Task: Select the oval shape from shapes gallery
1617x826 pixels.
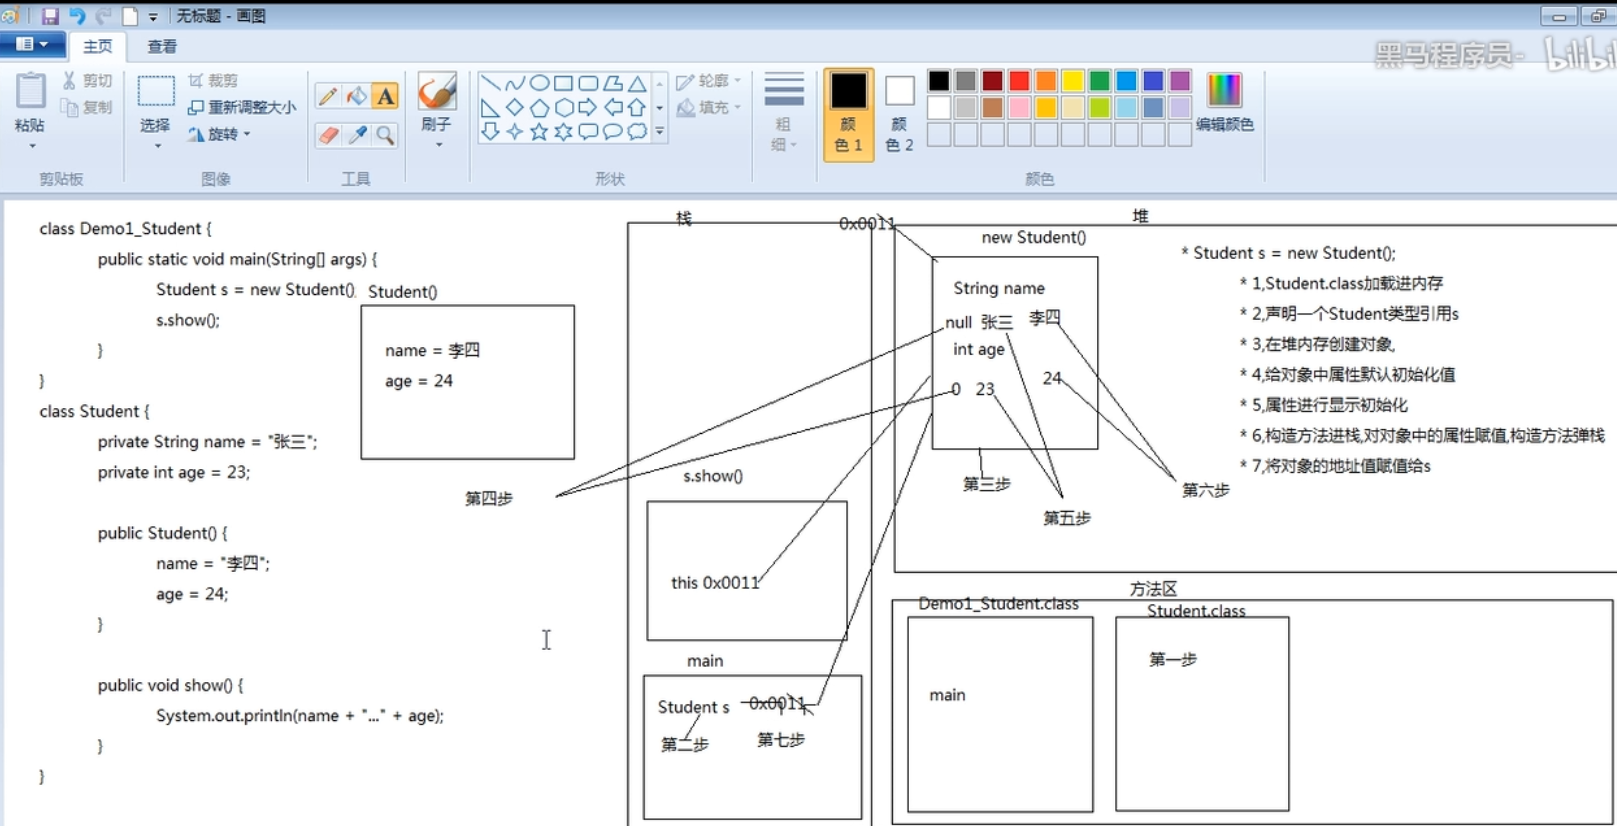Action: [x=539, y=83]
